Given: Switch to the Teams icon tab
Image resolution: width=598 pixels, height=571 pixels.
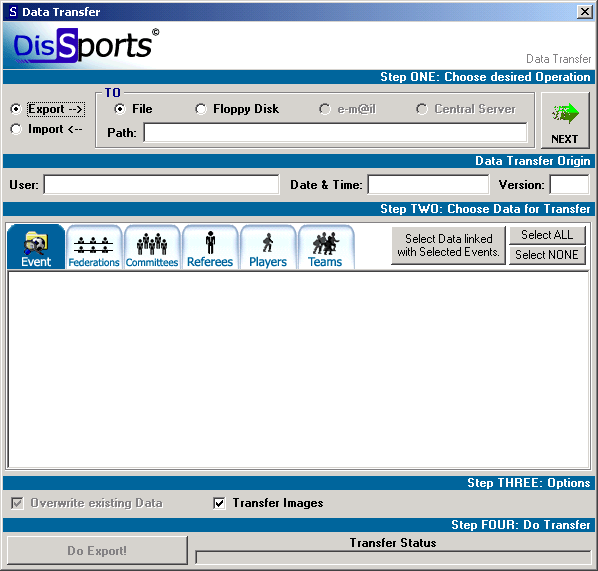Looking at the screenshot, I should [x=326, y=246].
